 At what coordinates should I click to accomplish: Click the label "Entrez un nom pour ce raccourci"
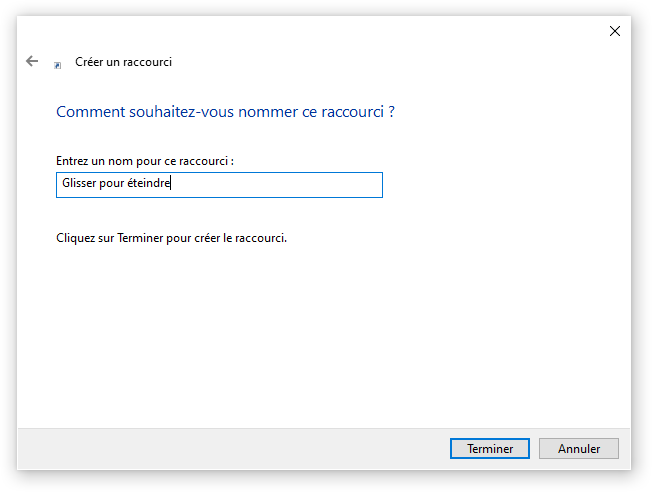[142, 161]
